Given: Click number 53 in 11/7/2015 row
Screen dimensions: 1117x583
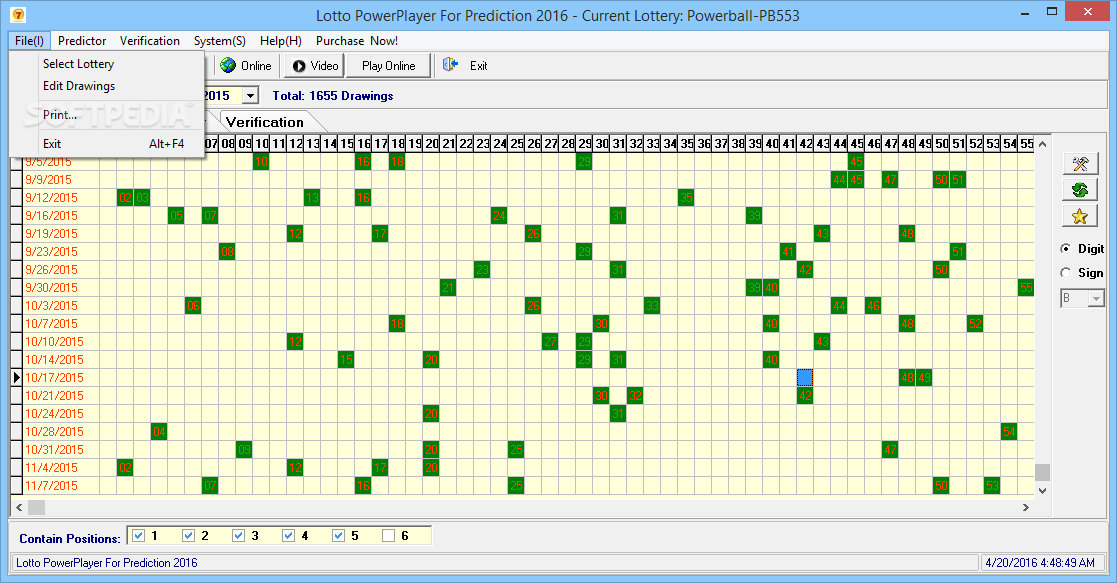Looking at the screenshot, I should pyautogui.click(x=992, y=485).
